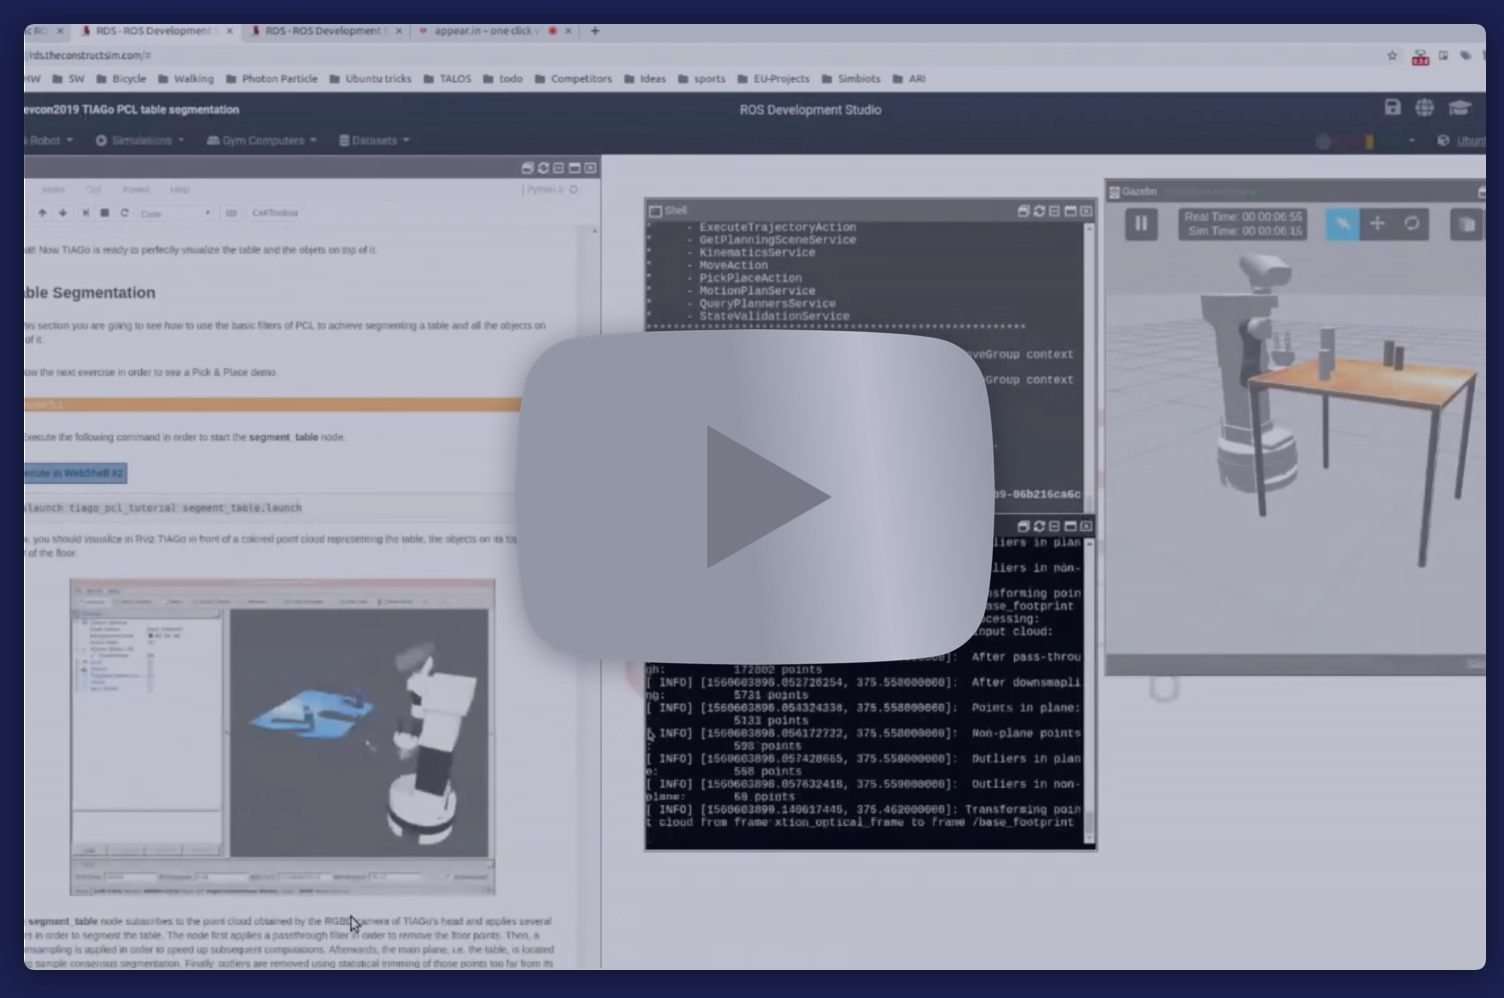This screenshot has height=998, width=1504.
Task: Click the Execute in WebShell #2 button
Action: 74,473
